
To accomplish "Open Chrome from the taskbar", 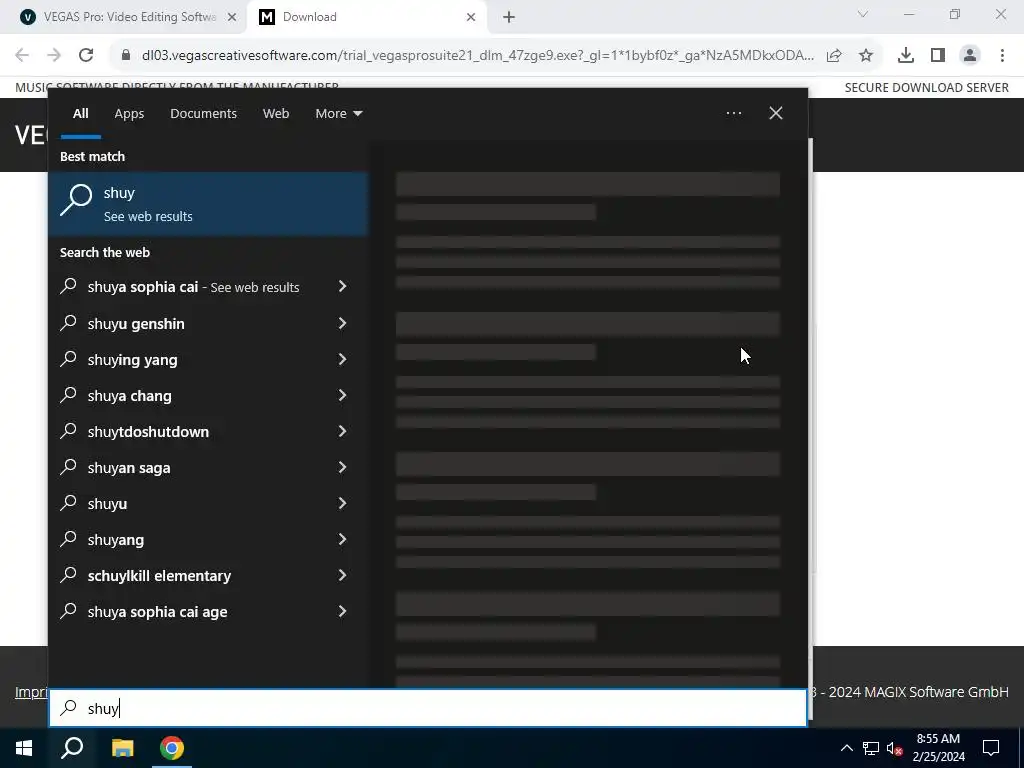I will (172, 748).
